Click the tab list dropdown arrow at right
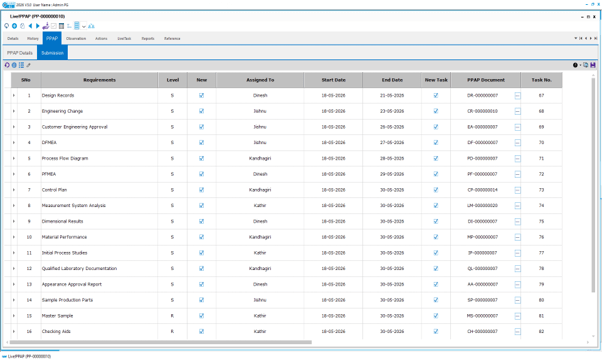Viewport: 602px width, 361px height. pos(576,38)
